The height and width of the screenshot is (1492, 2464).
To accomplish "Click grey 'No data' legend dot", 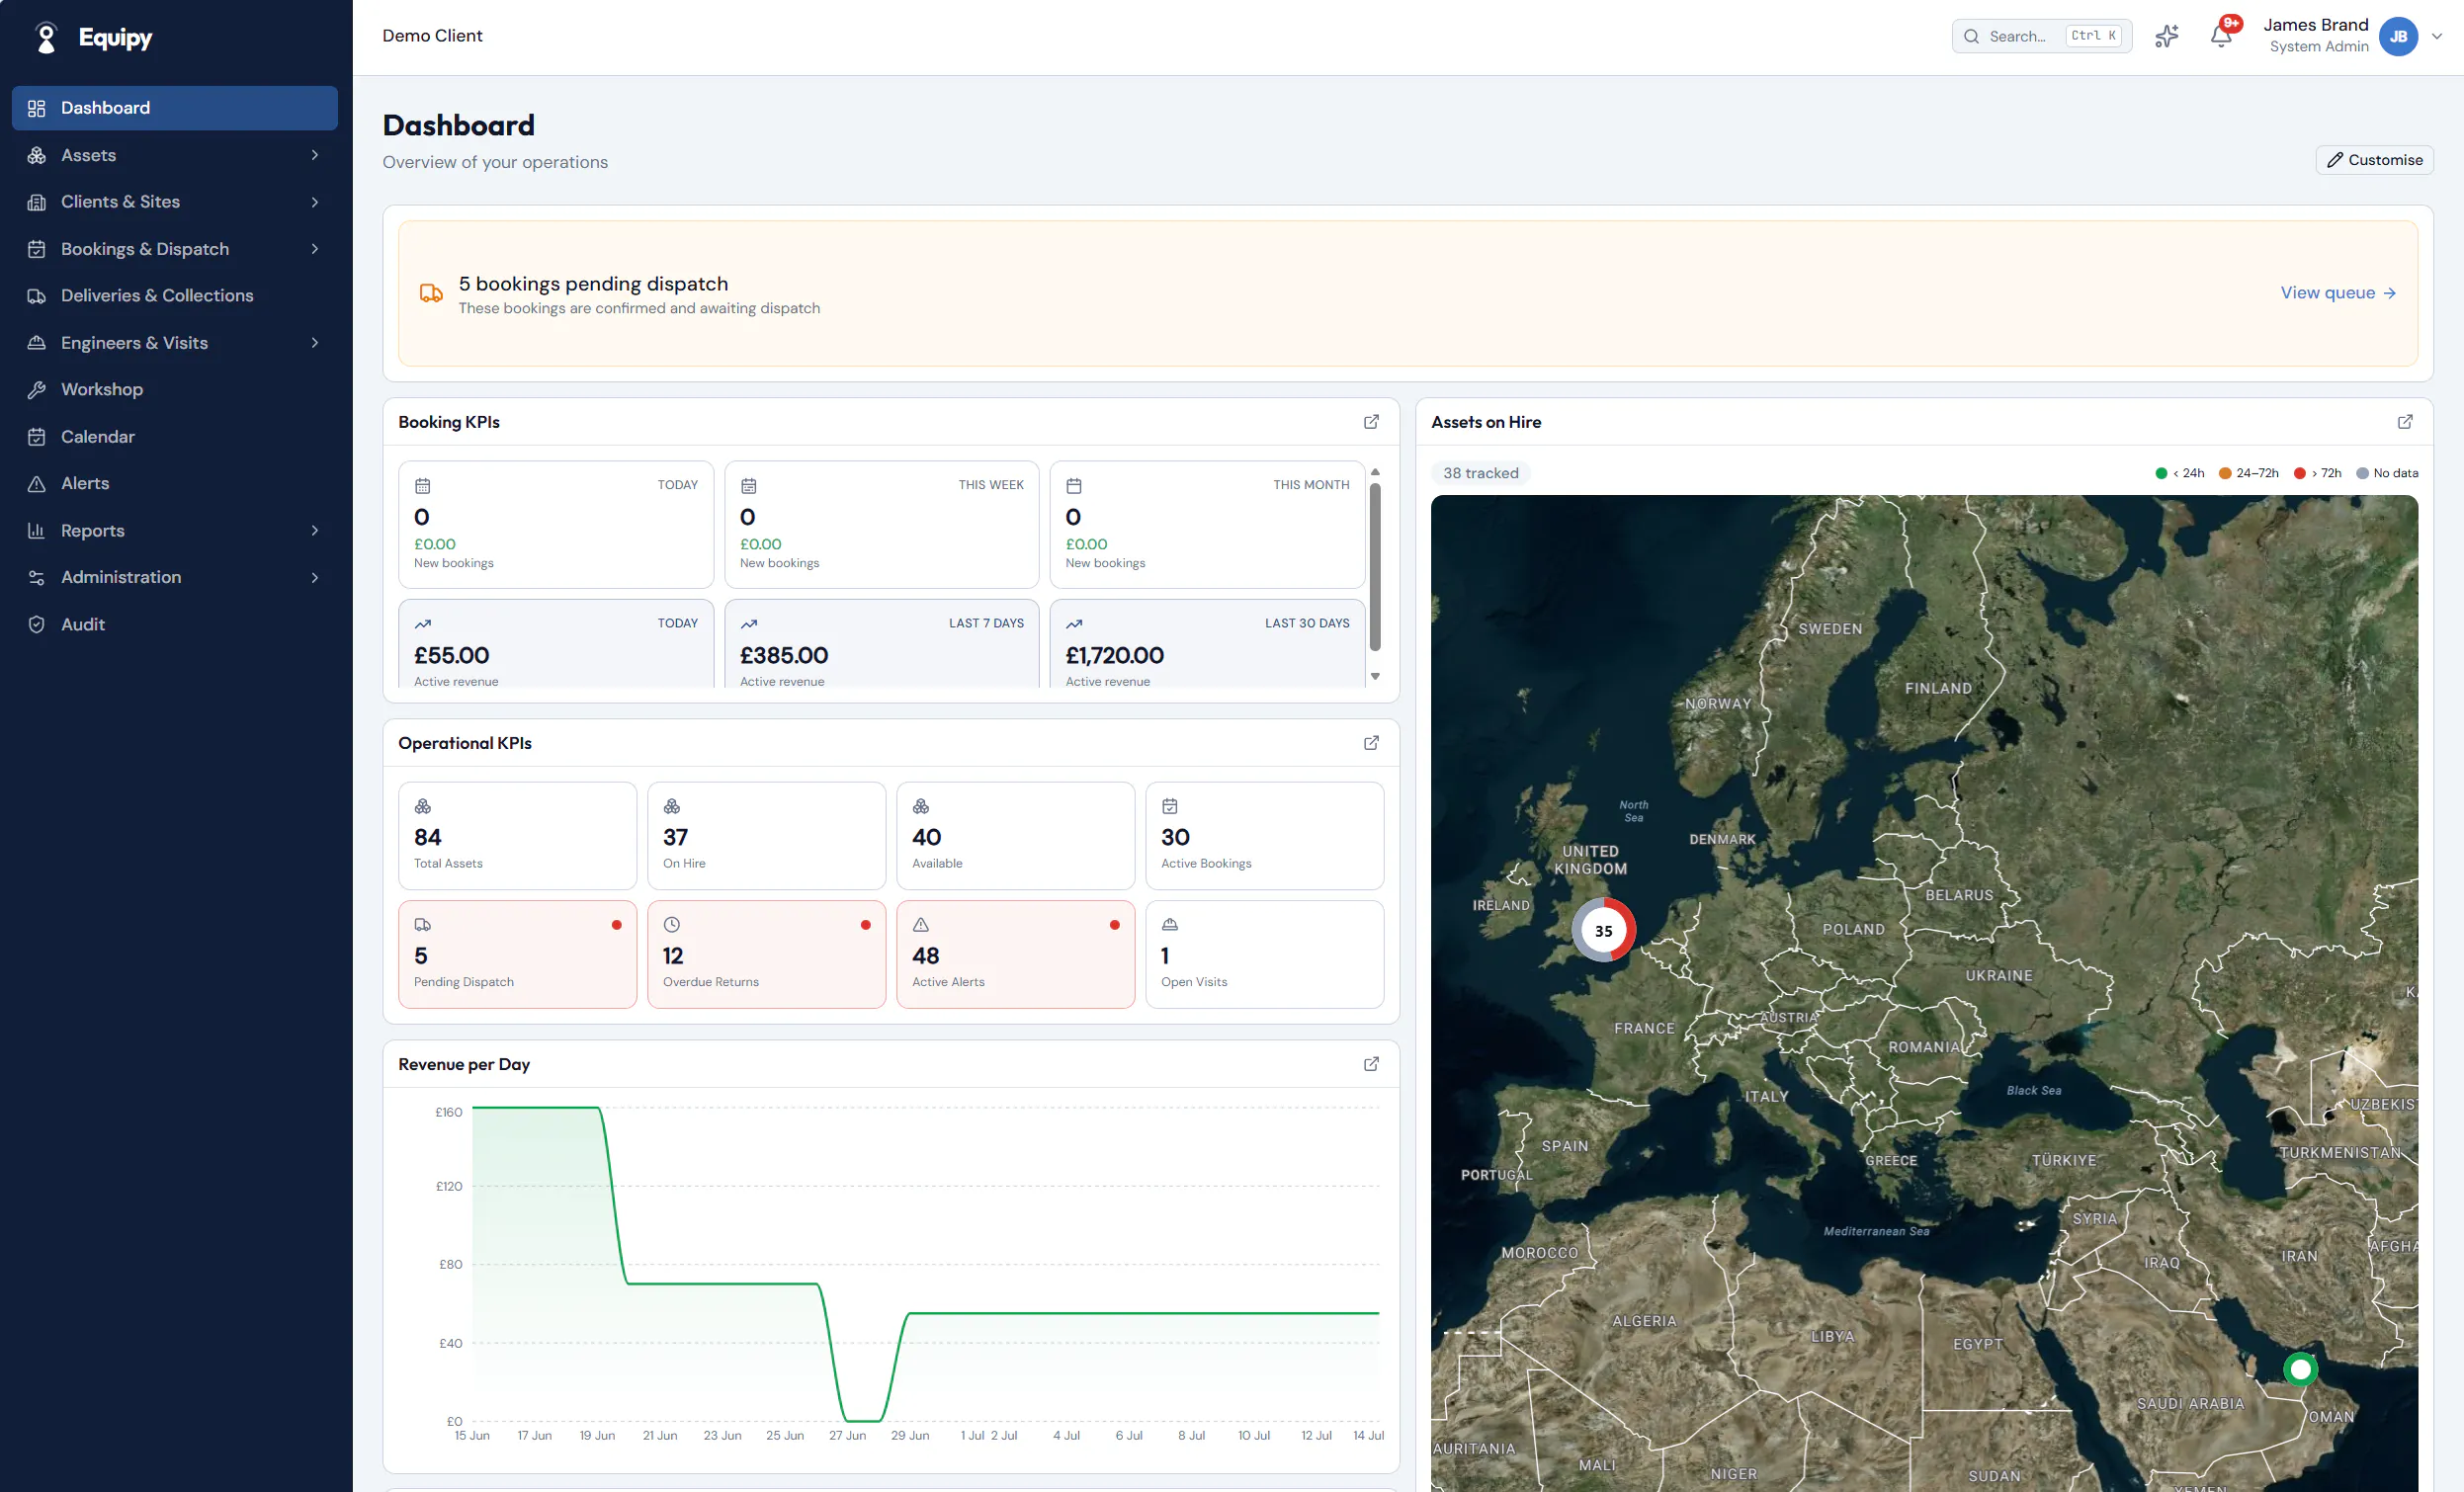I will [2362, 474].
